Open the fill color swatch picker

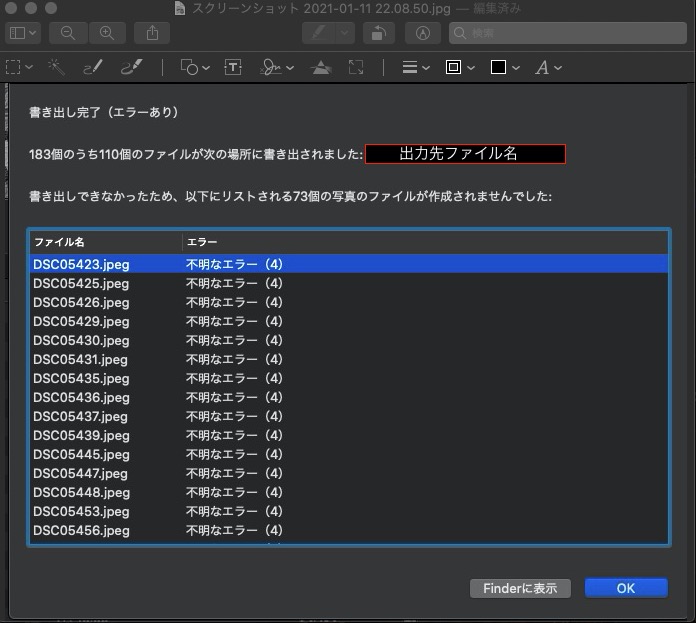coord(505,67)
